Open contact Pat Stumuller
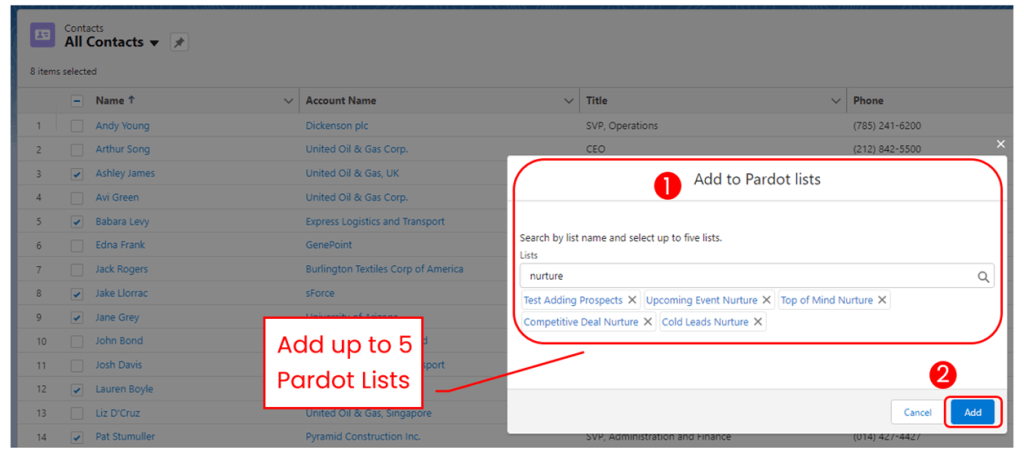The image size is (1024, 456). point(125,437)
